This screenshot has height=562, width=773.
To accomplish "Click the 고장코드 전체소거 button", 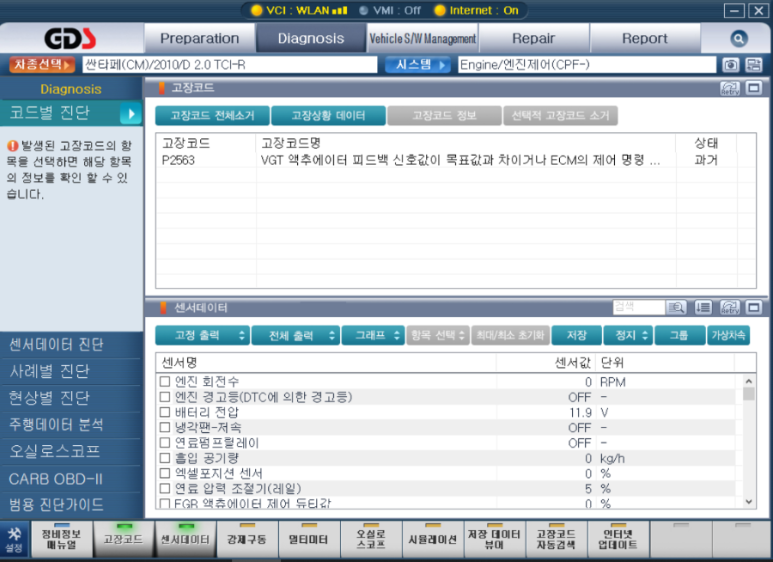I will 212,116.
